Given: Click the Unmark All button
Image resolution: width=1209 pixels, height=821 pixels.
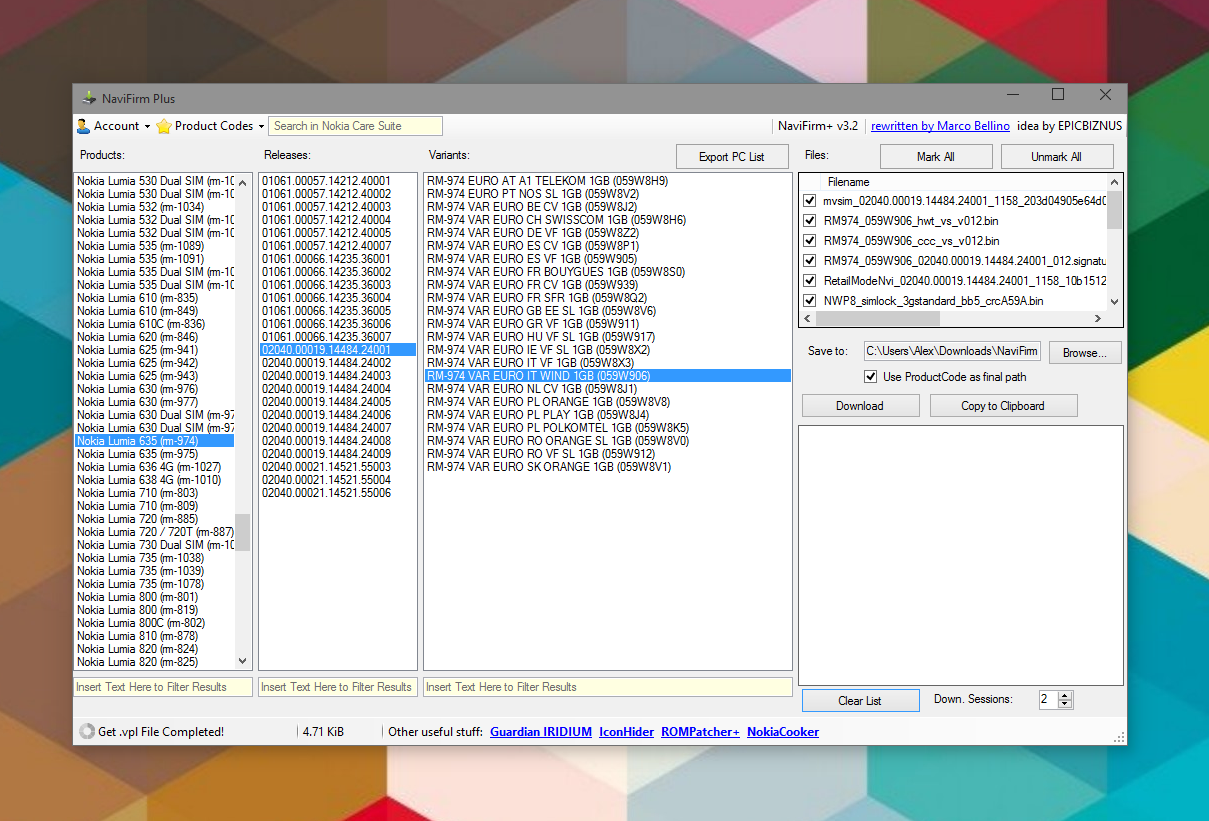Looking at the screenshot, I should (1057, 157).
